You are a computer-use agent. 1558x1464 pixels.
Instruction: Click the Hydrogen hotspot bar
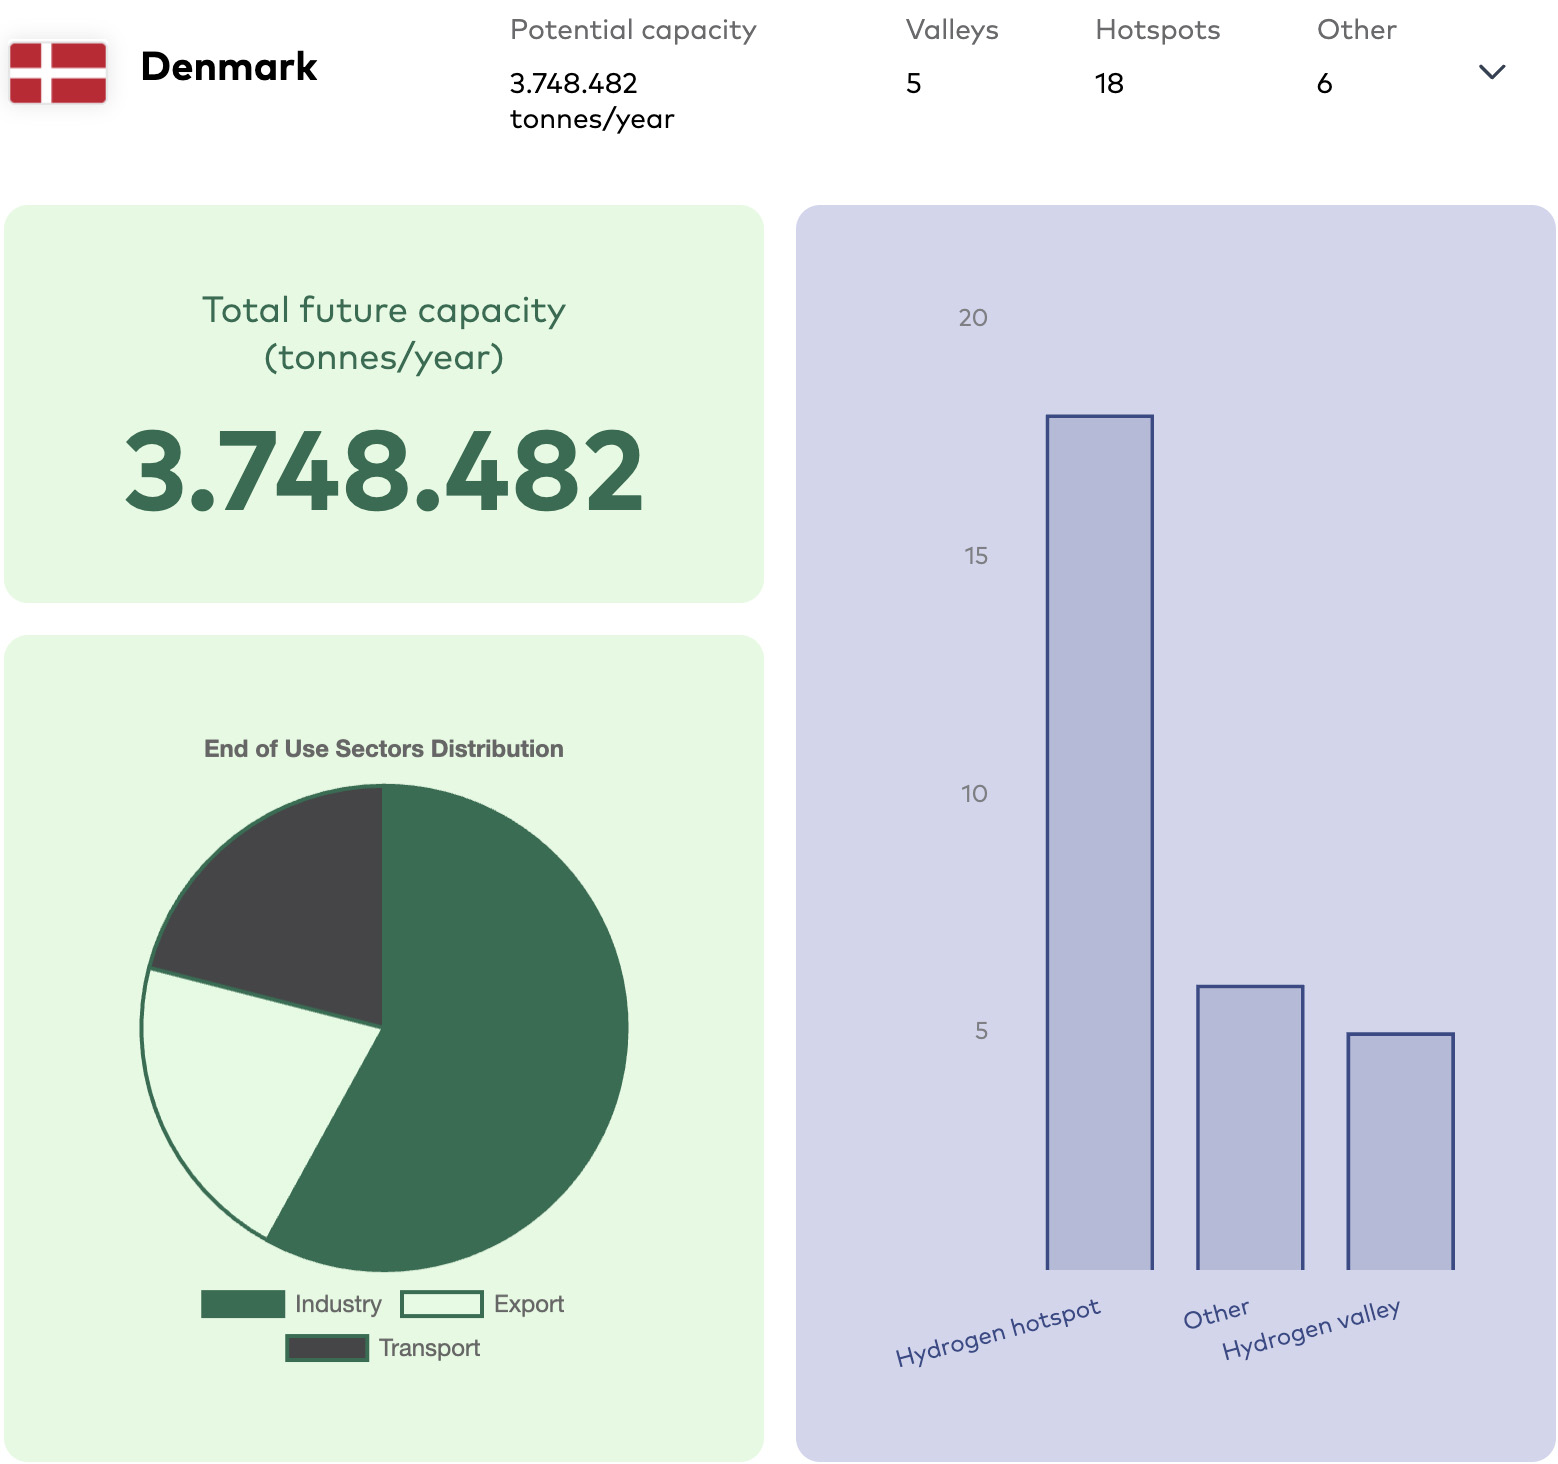tap(1100, 842)
